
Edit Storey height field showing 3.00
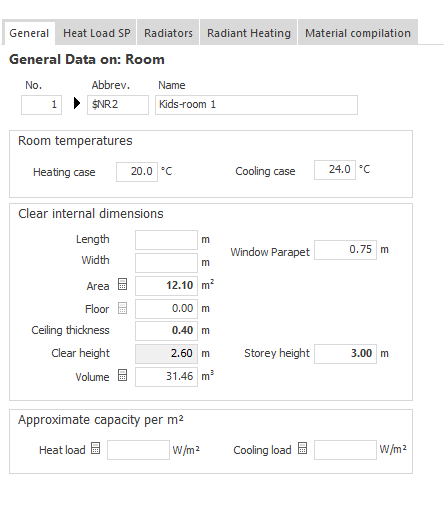pyautogui.click(x=345, y=354)
